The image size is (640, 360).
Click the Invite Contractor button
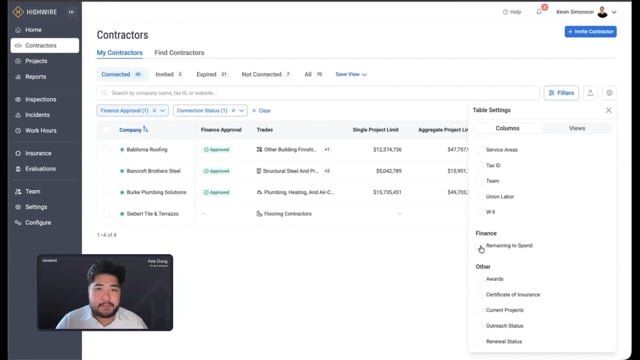point(591,31)
